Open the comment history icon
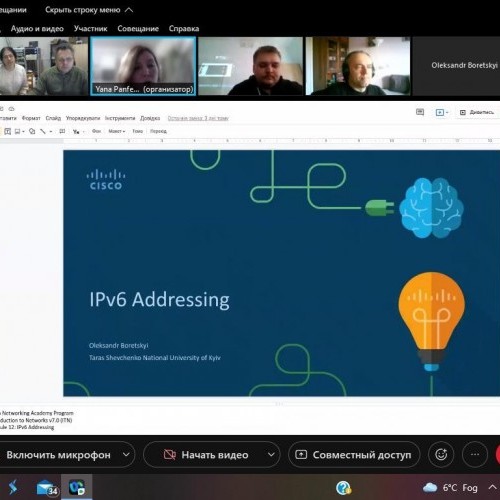Image resolution: width=500 pixels, height=500 pixels. (420, 112)
